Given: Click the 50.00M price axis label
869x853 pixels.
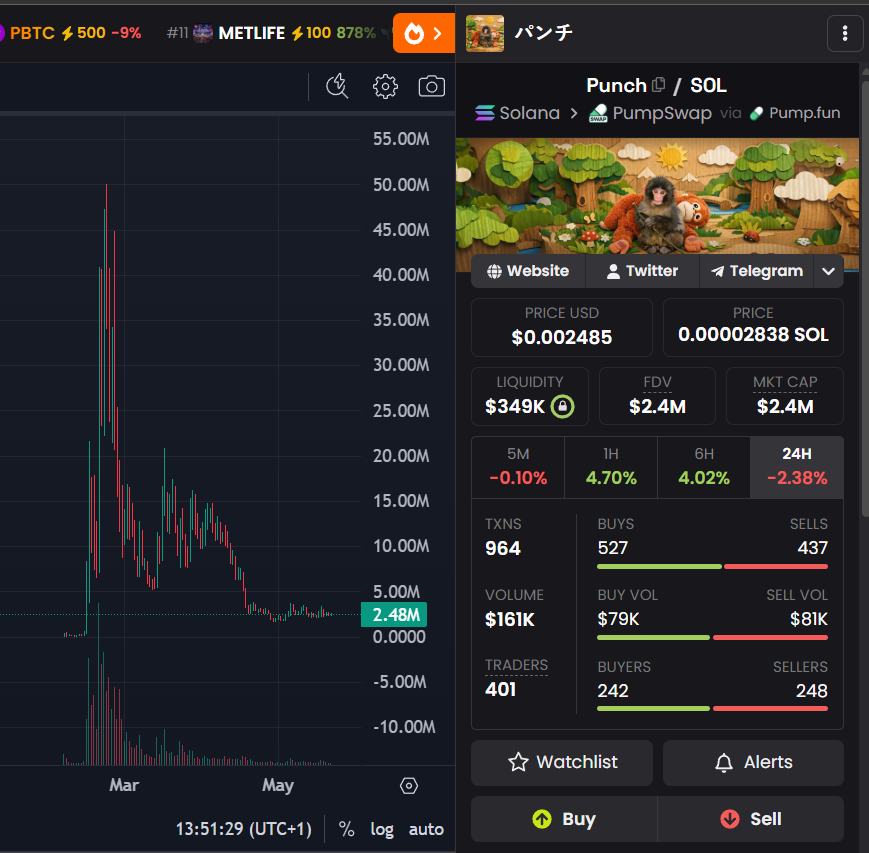Looking at the screenshot, I should (401, 185).
